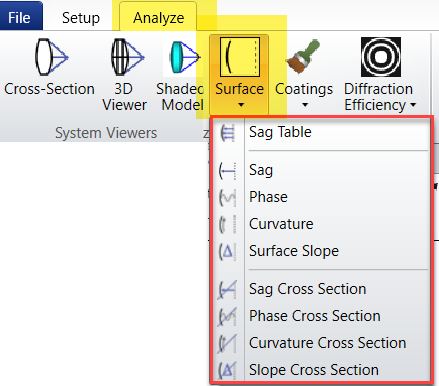The image size is (439, 386).
Task: Click the Phase Cross Section icon
Action: 227,316
